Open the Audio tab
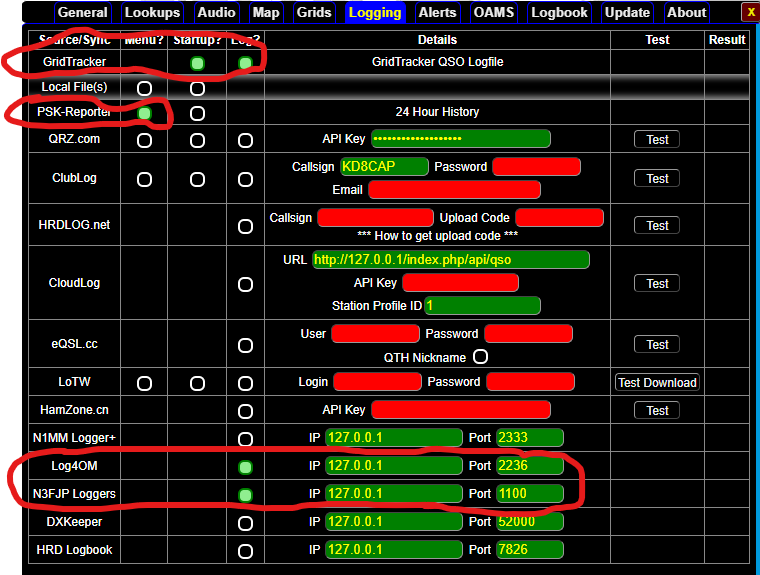Screen dimensions: 760x575 pos(216,13)
